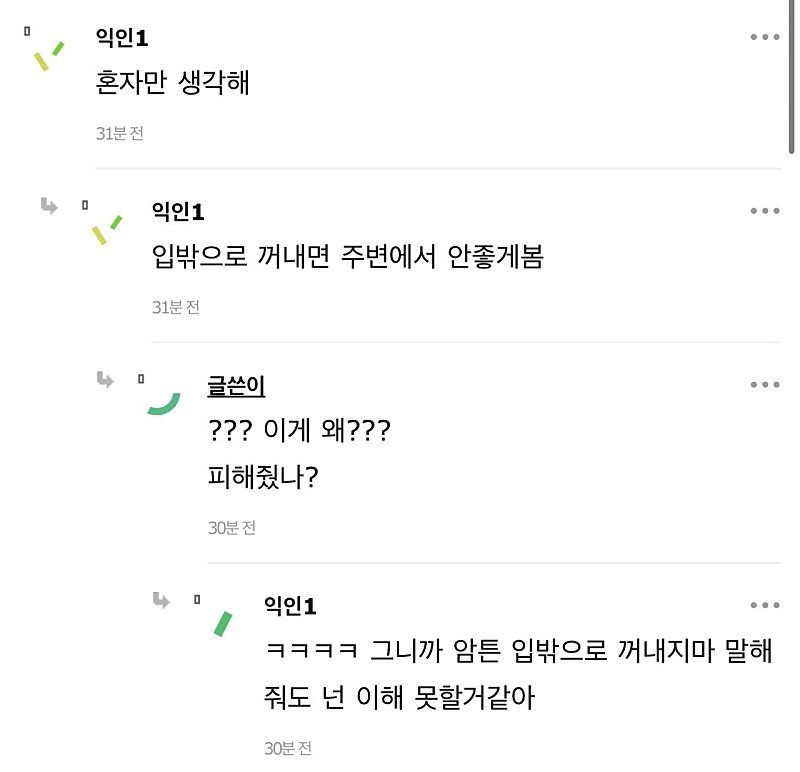Open more options for the '혼자만 생각해' comment

pyautogui.click(x=765, y=37)
